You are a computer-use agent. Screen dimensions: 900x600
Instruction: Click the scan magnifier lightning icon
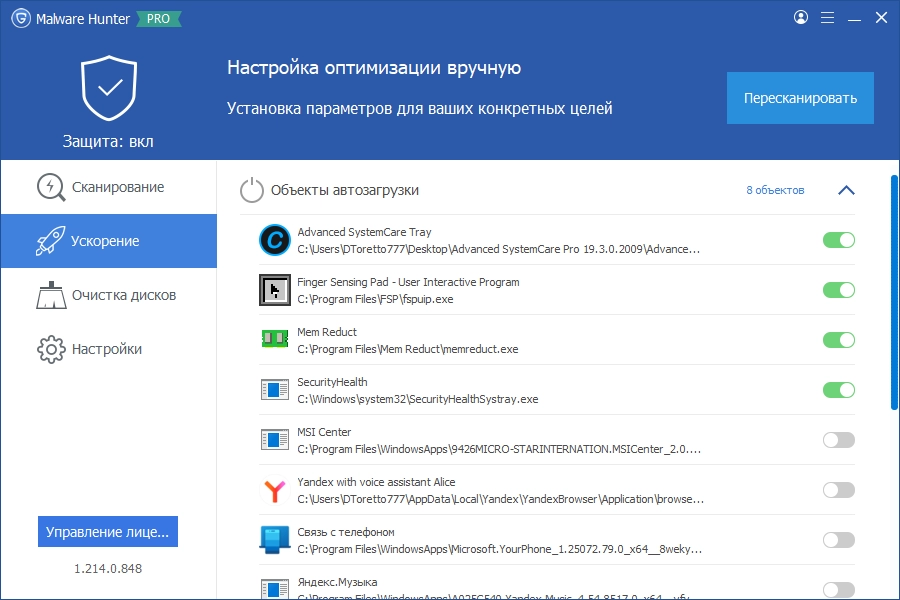point(51,187)
